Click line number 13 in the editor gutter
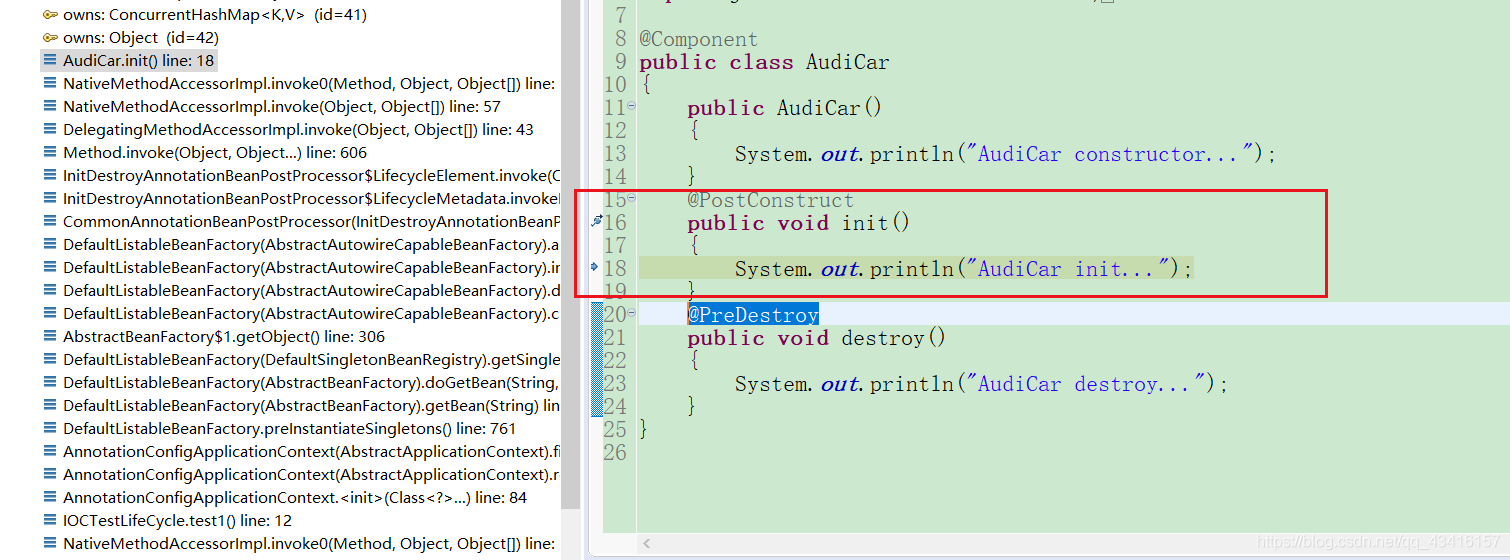The height and width of the screenshot is (560, 1510). click(x=615, y=154)
